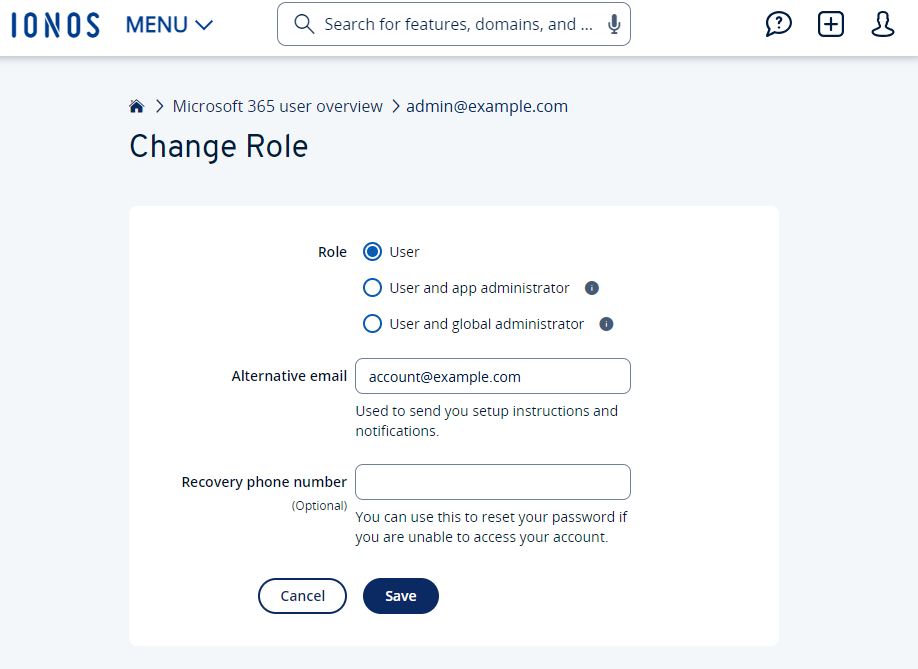Open admin@example.com breadcrumb

487,107
